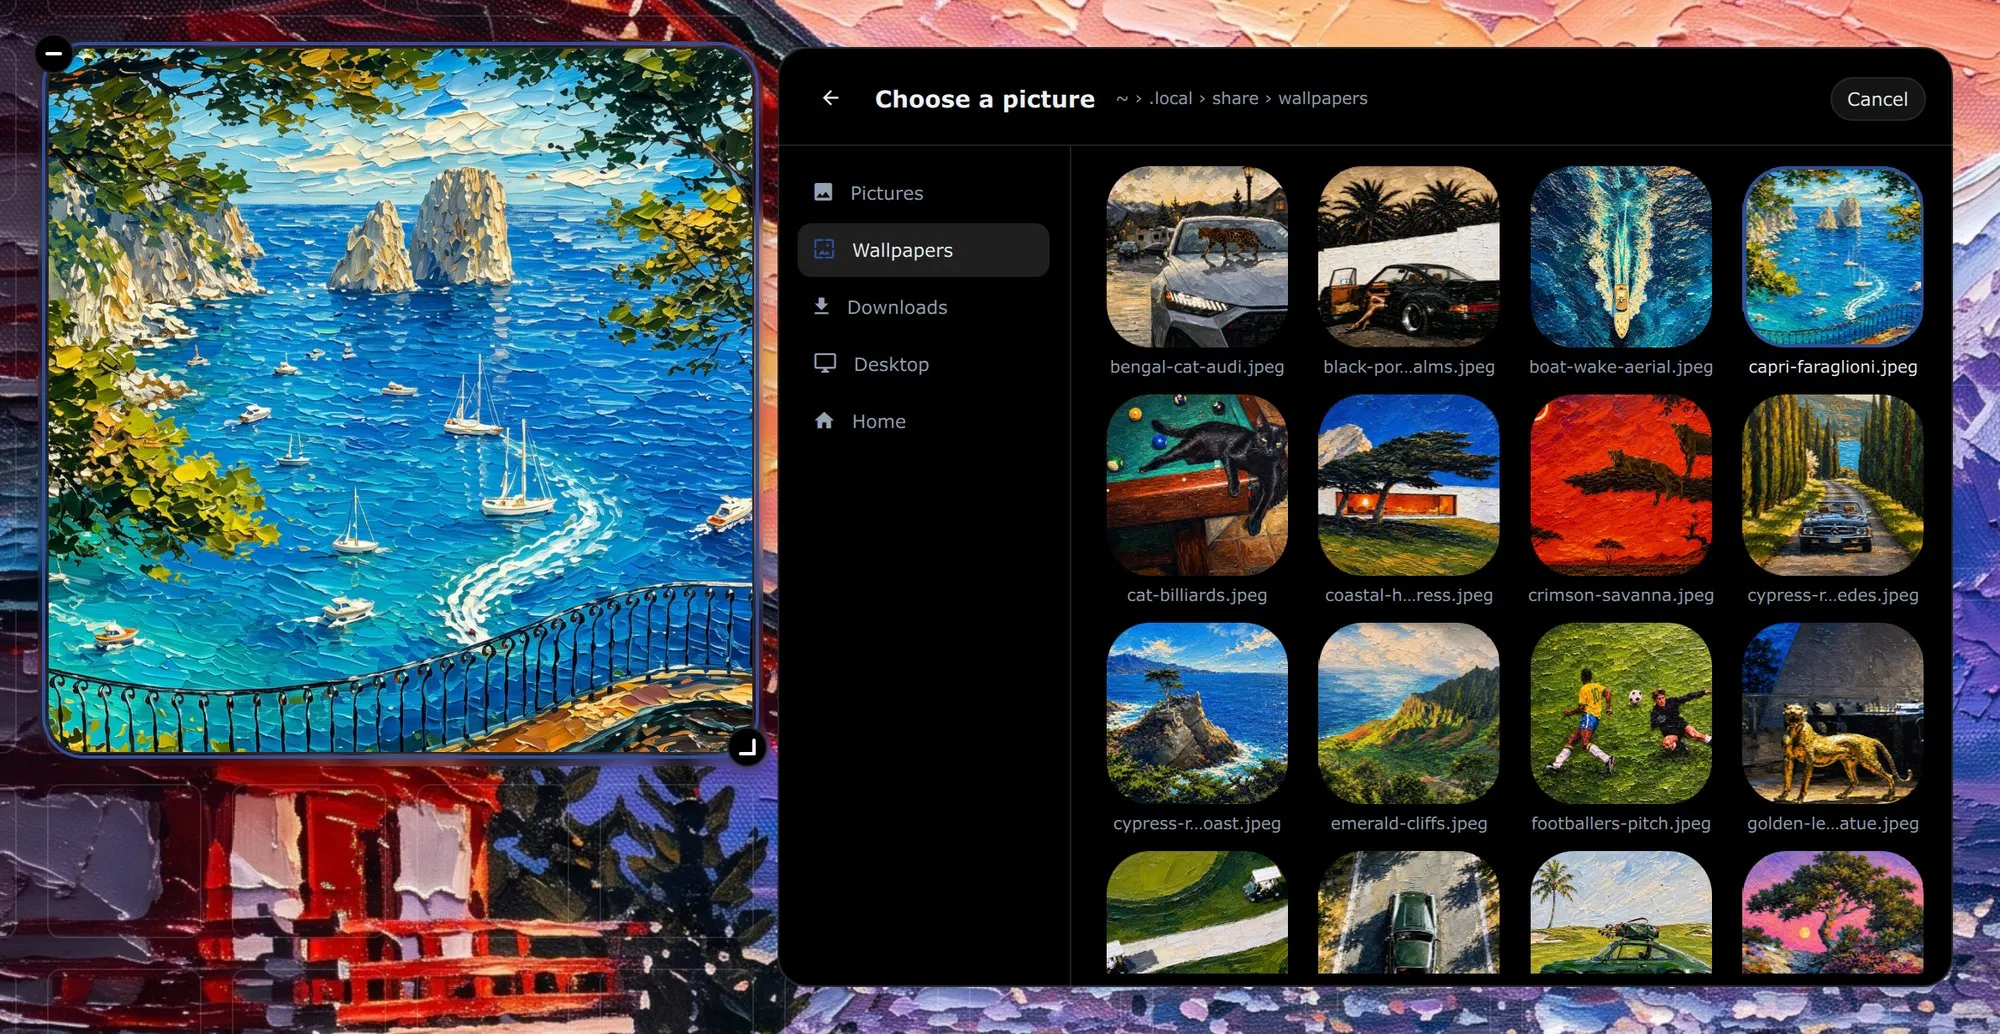2000x1034 pixels.
Task: Click the emerald-cliffs.jpeg label
Action: 1409,823
